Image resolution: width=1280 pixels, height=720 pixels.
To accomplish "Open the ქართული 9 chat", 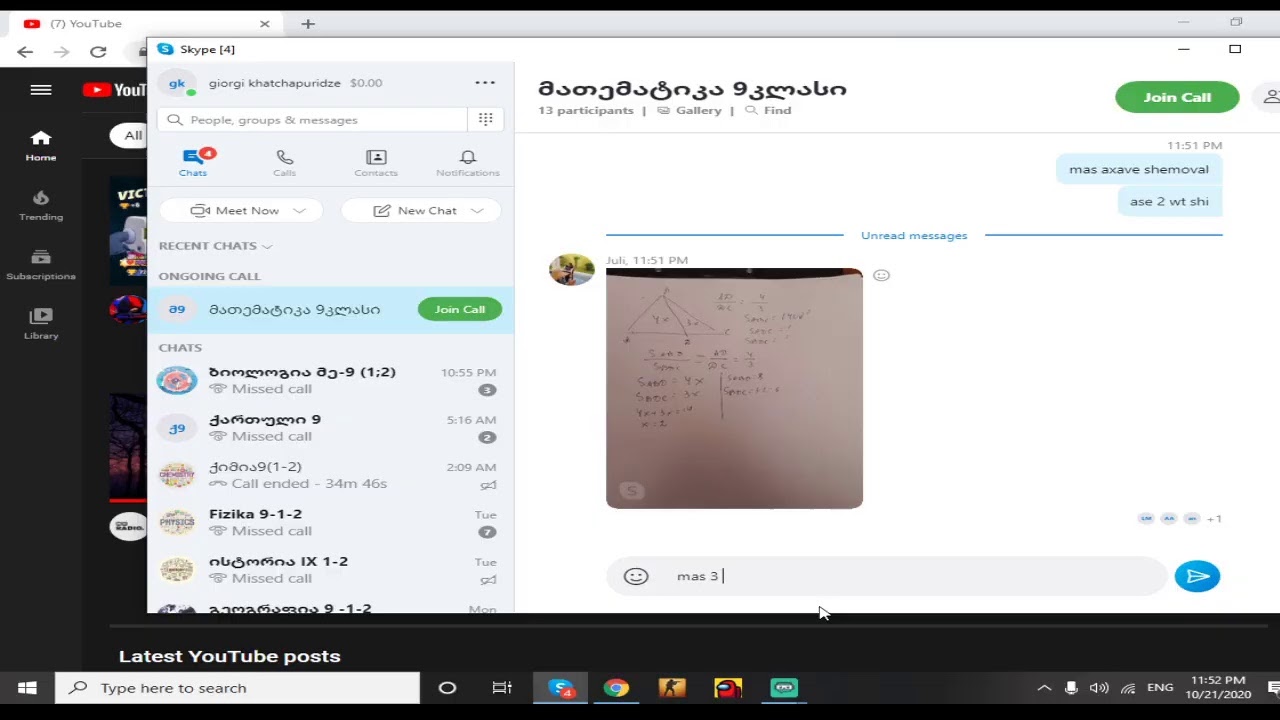I will pos(331,428).
